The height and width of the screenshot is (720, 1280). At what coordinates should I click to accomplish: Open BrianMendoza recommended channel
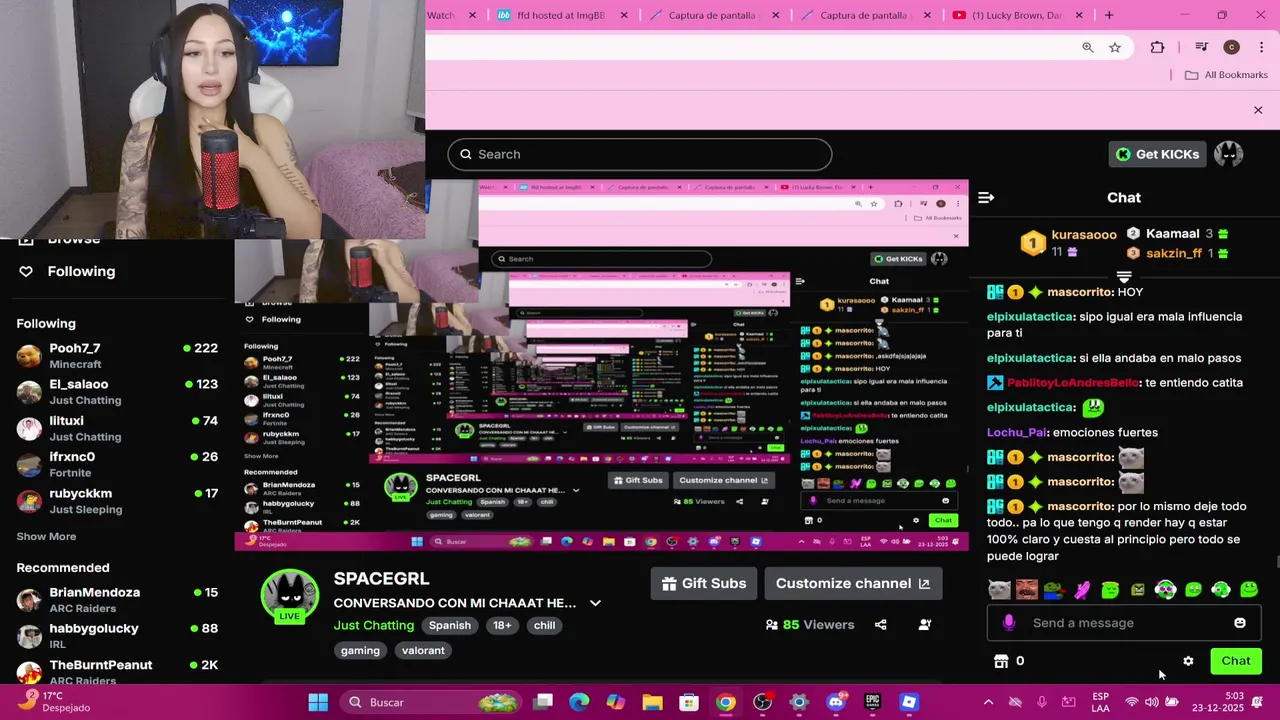click(117, 600)
